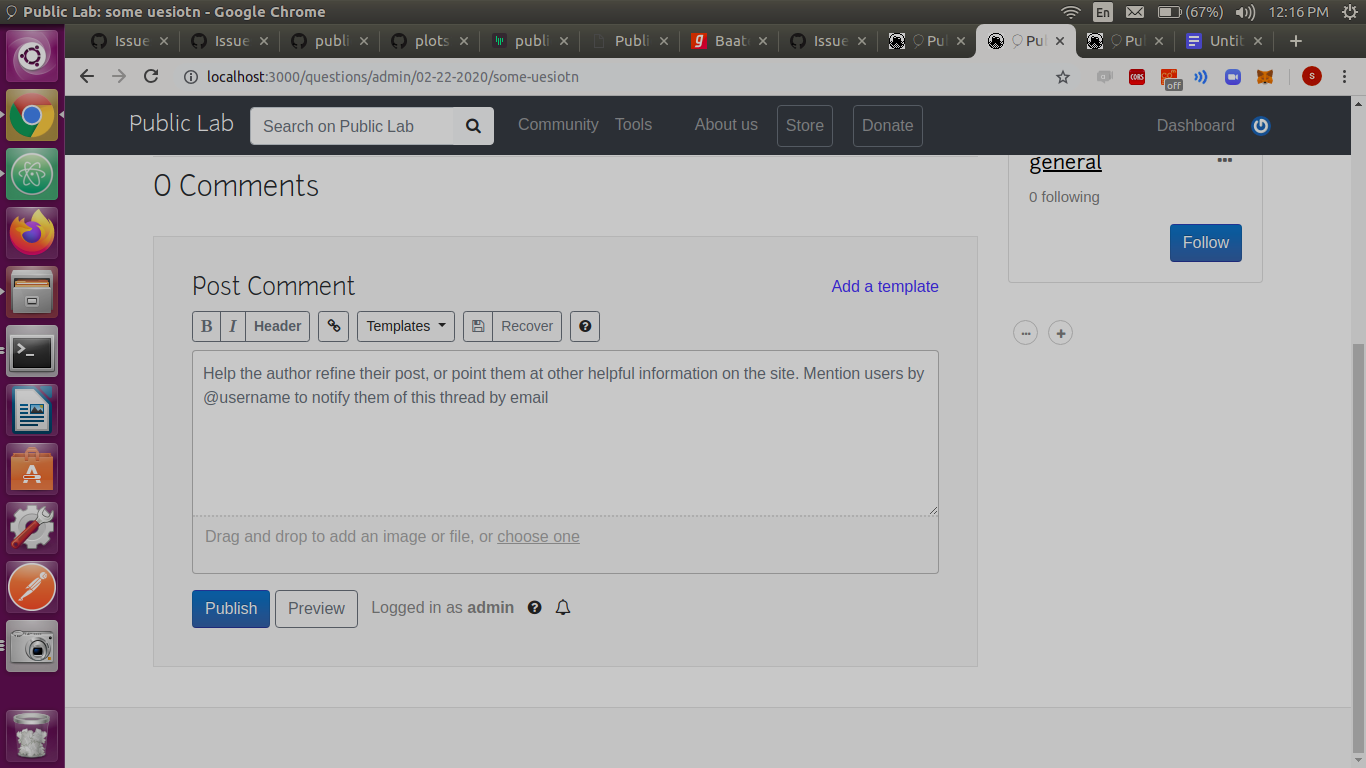Open Chrome's three-dot menu
Screen dimensions: 1366x768
[1343, 77]
